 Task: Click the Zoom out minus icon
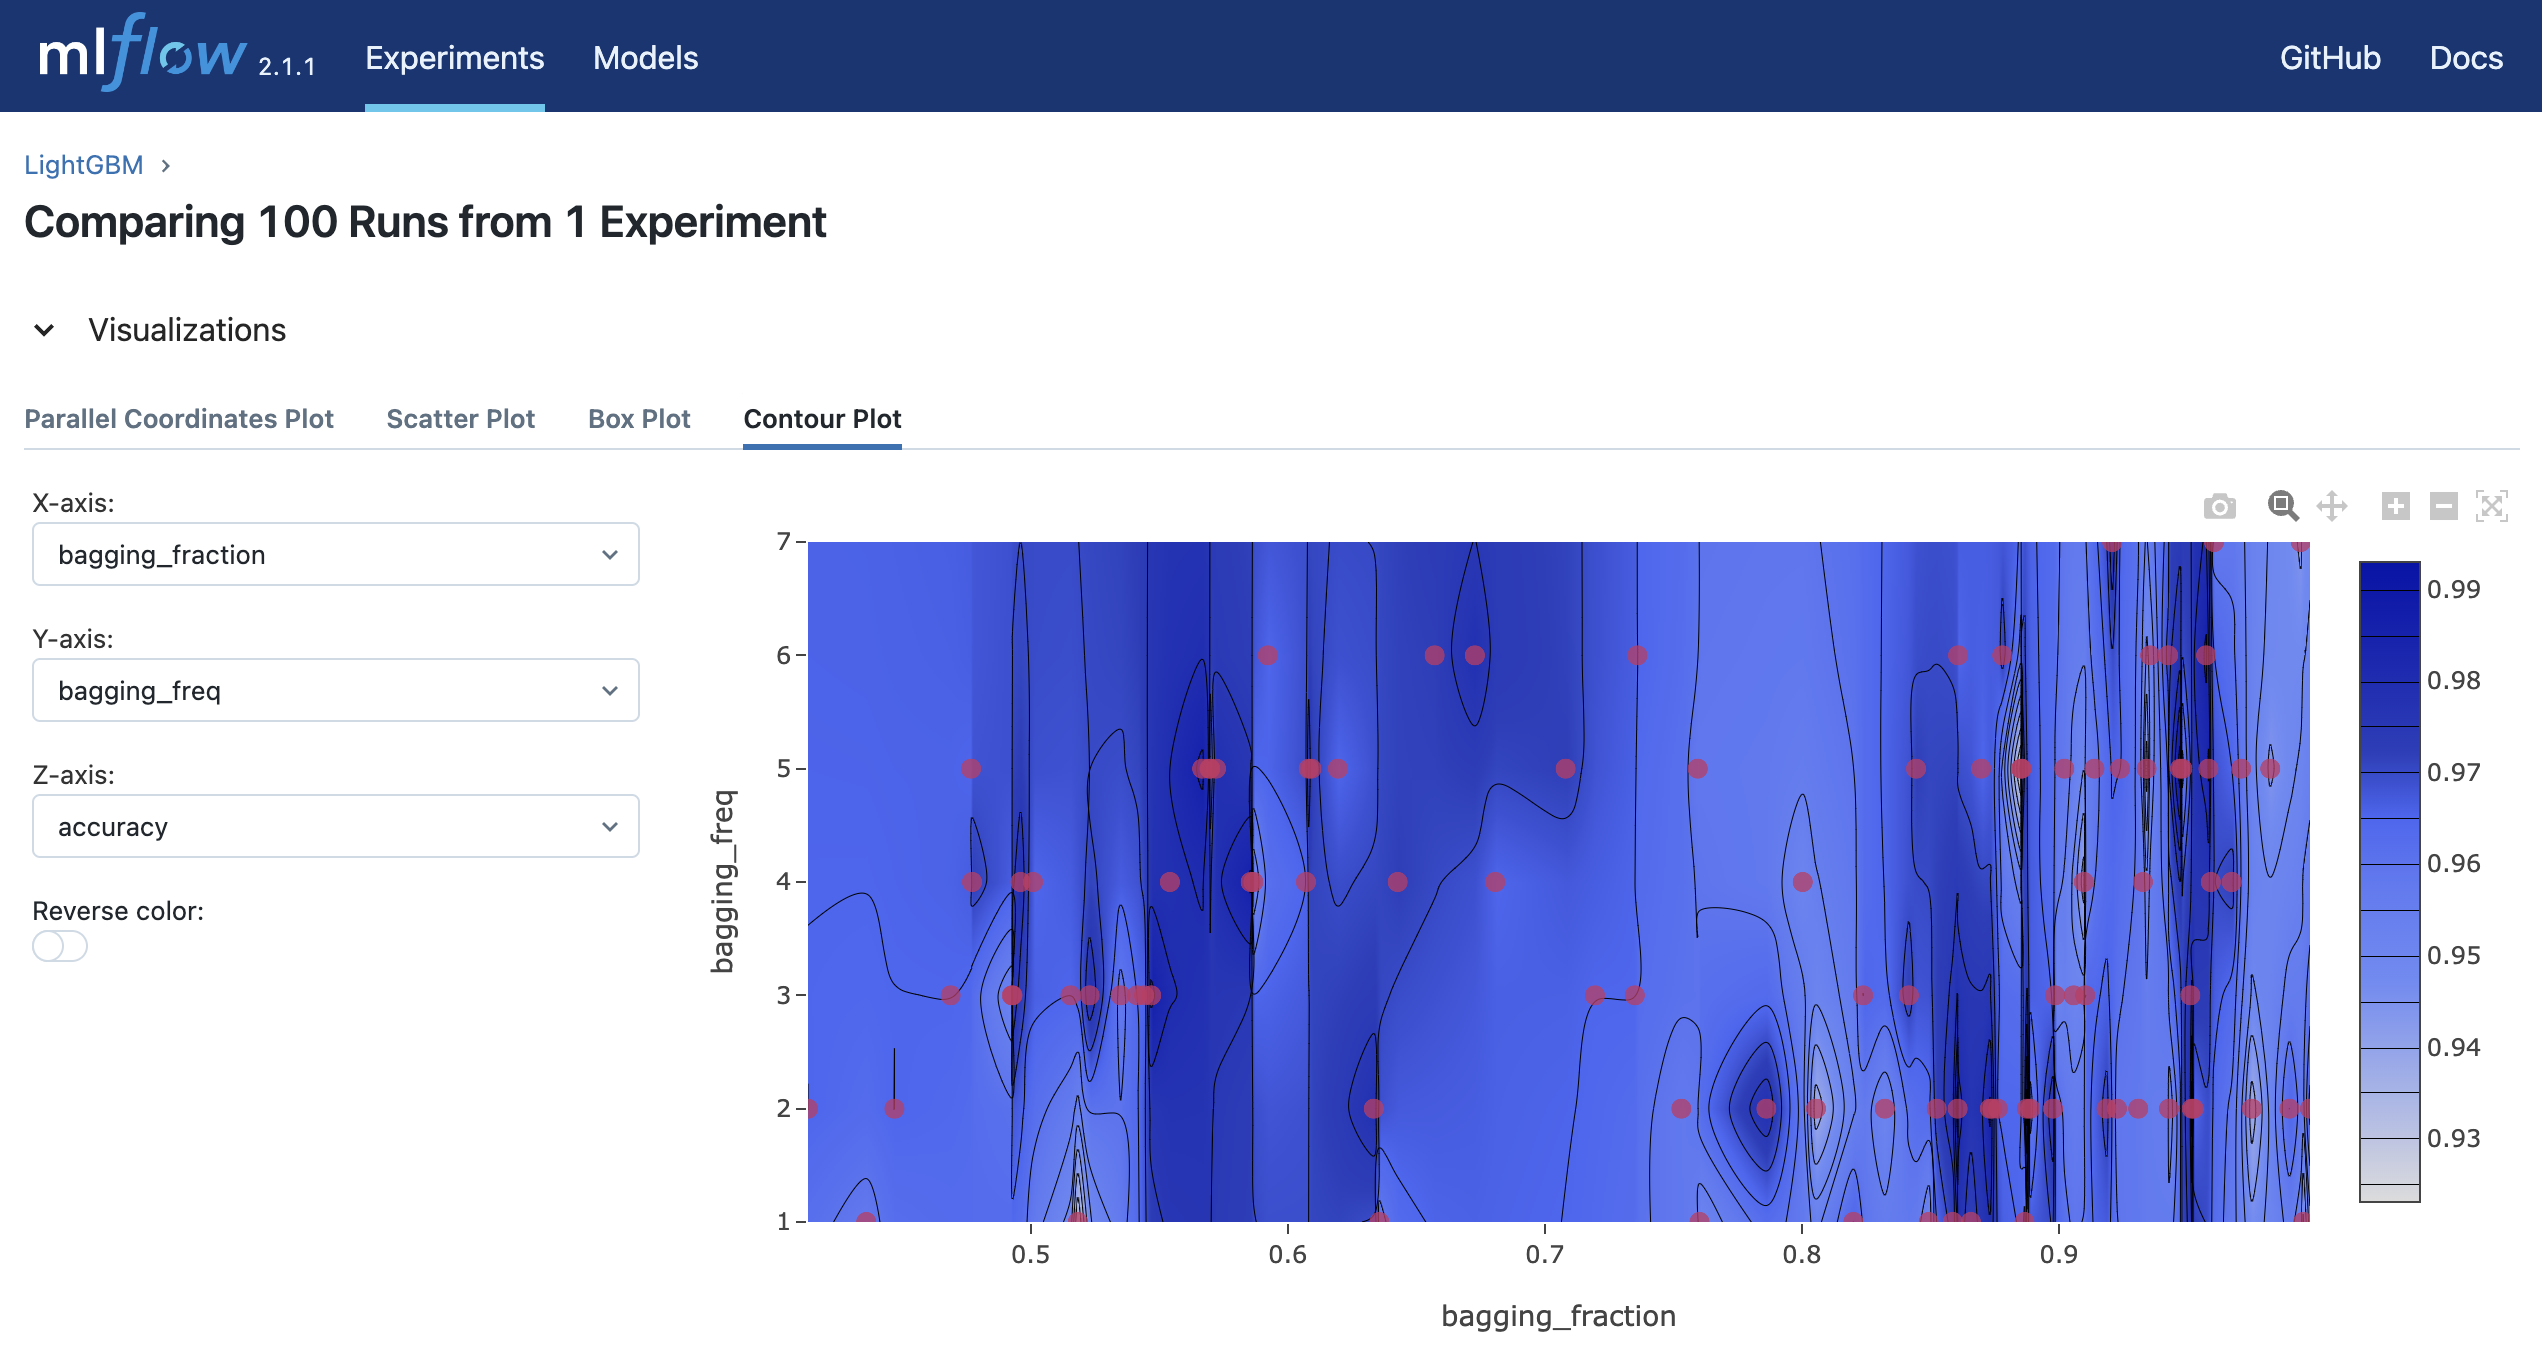click(x=2444, y=506)
